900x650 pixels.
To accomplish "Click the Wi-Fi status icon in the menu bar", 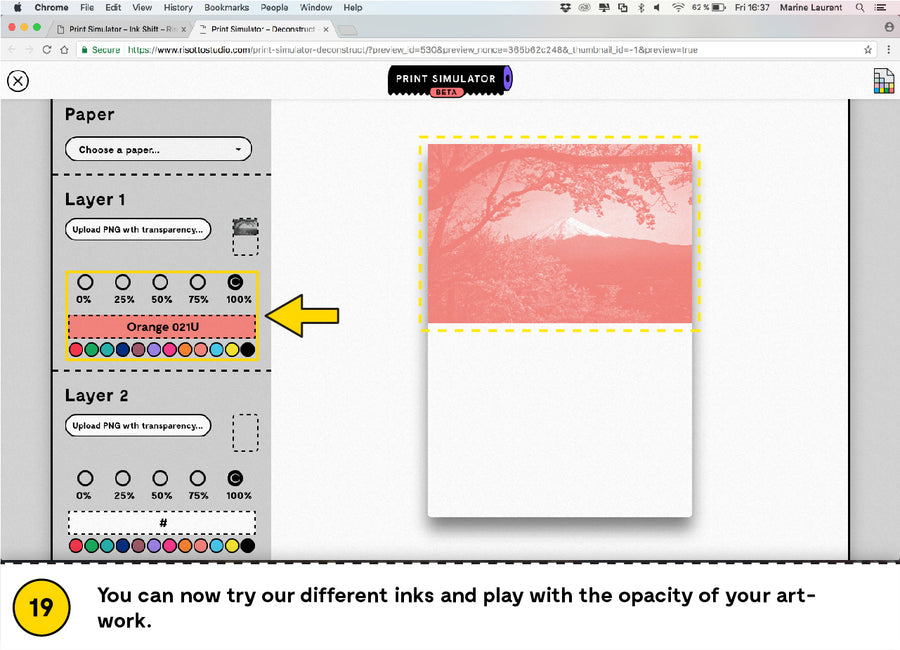I will 677,8.
